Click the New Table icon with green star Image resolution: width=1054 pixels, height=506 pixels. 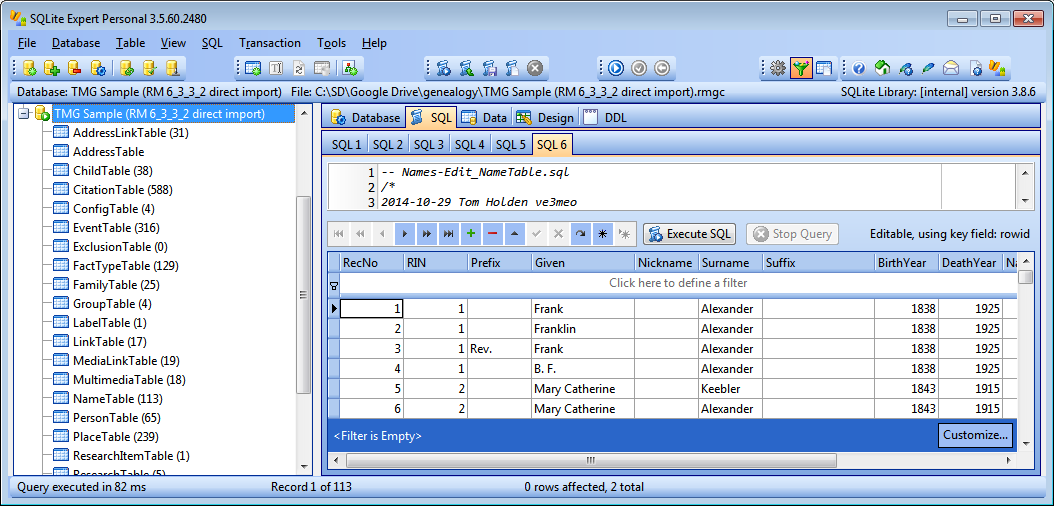point(253,68)
